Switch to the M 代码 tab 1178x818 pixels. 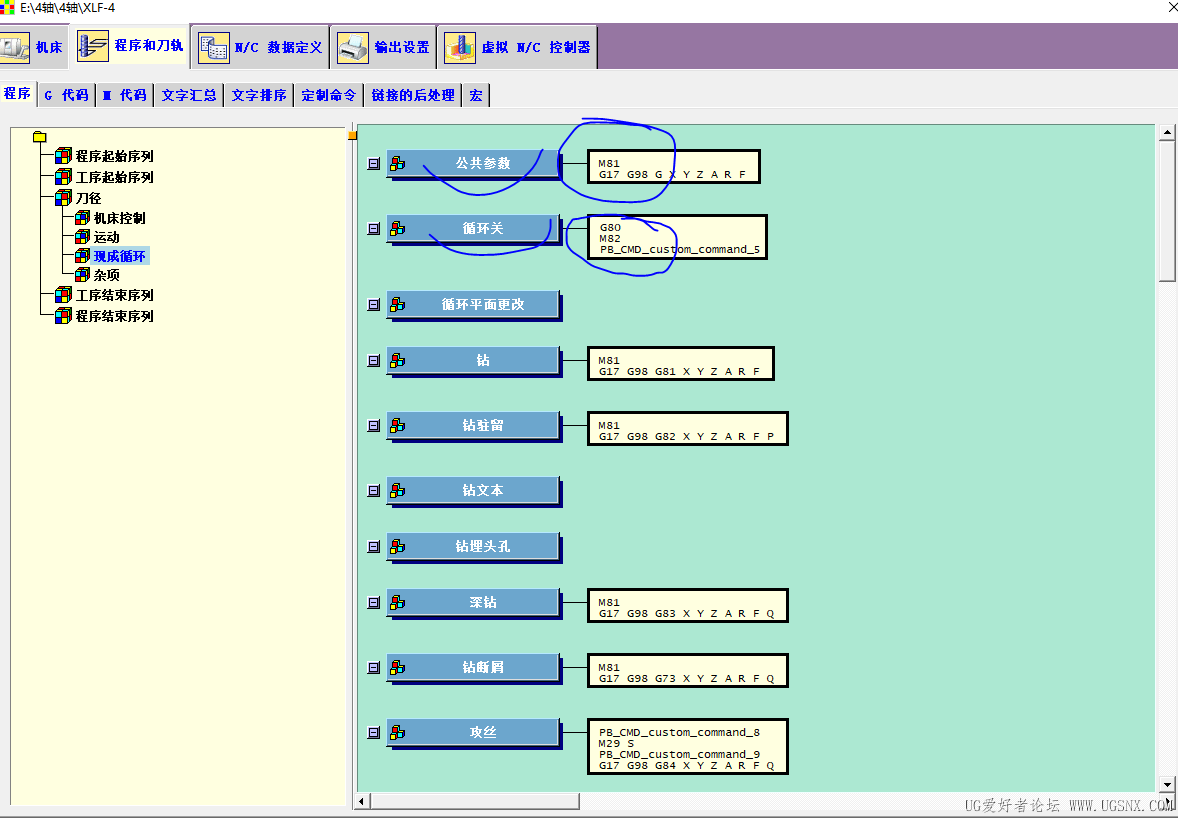tap(125, 95)
